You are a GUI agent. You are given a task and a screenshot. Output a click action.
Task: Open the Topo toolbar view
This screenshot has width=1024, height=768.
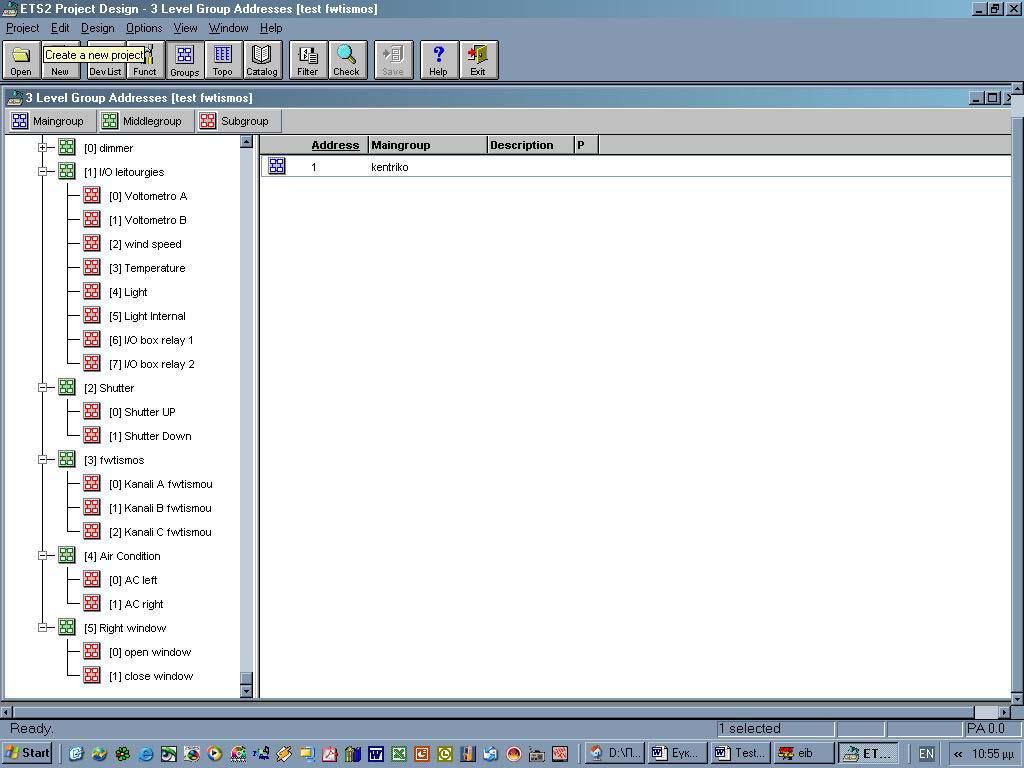pos(223,60)
